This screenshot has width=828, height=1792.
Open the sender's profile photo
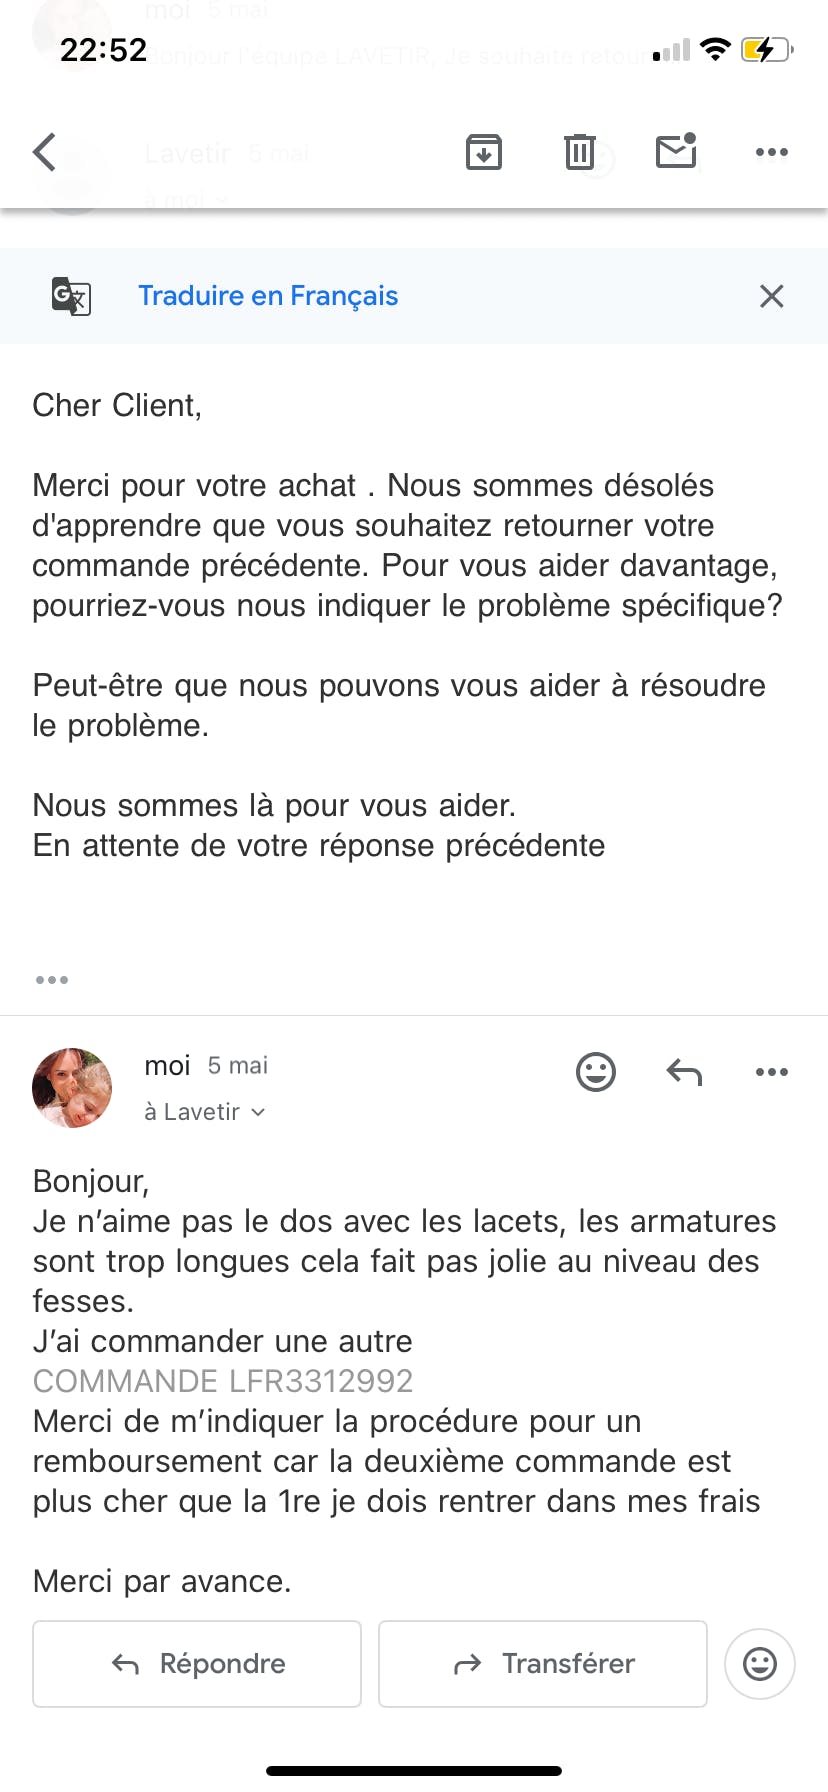[x=72, y=1088]
